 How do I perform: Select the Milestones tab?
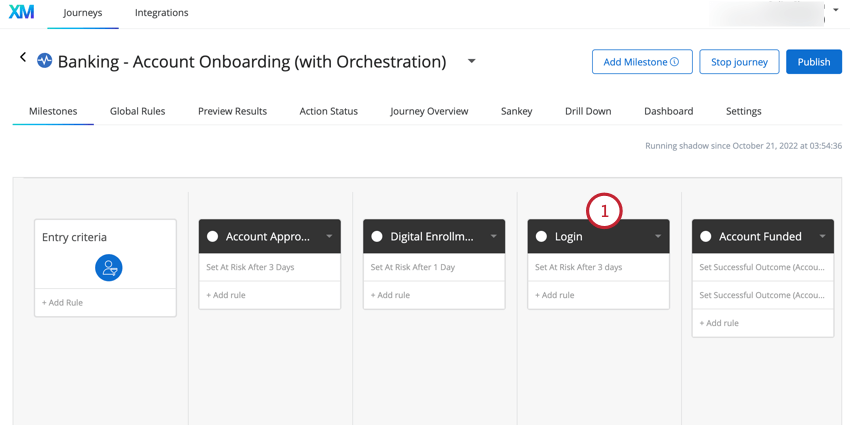(x=53, y=111)
